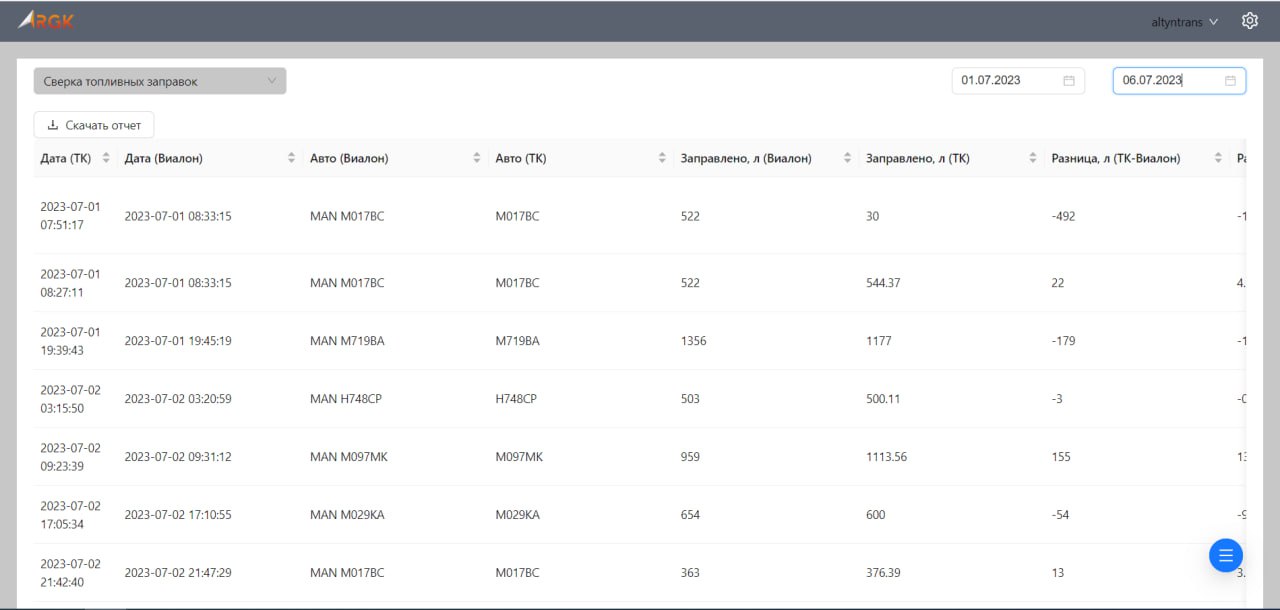The image size is (1280, 610).
Task: Click the 959 liters value
Action: coord(690,457)
